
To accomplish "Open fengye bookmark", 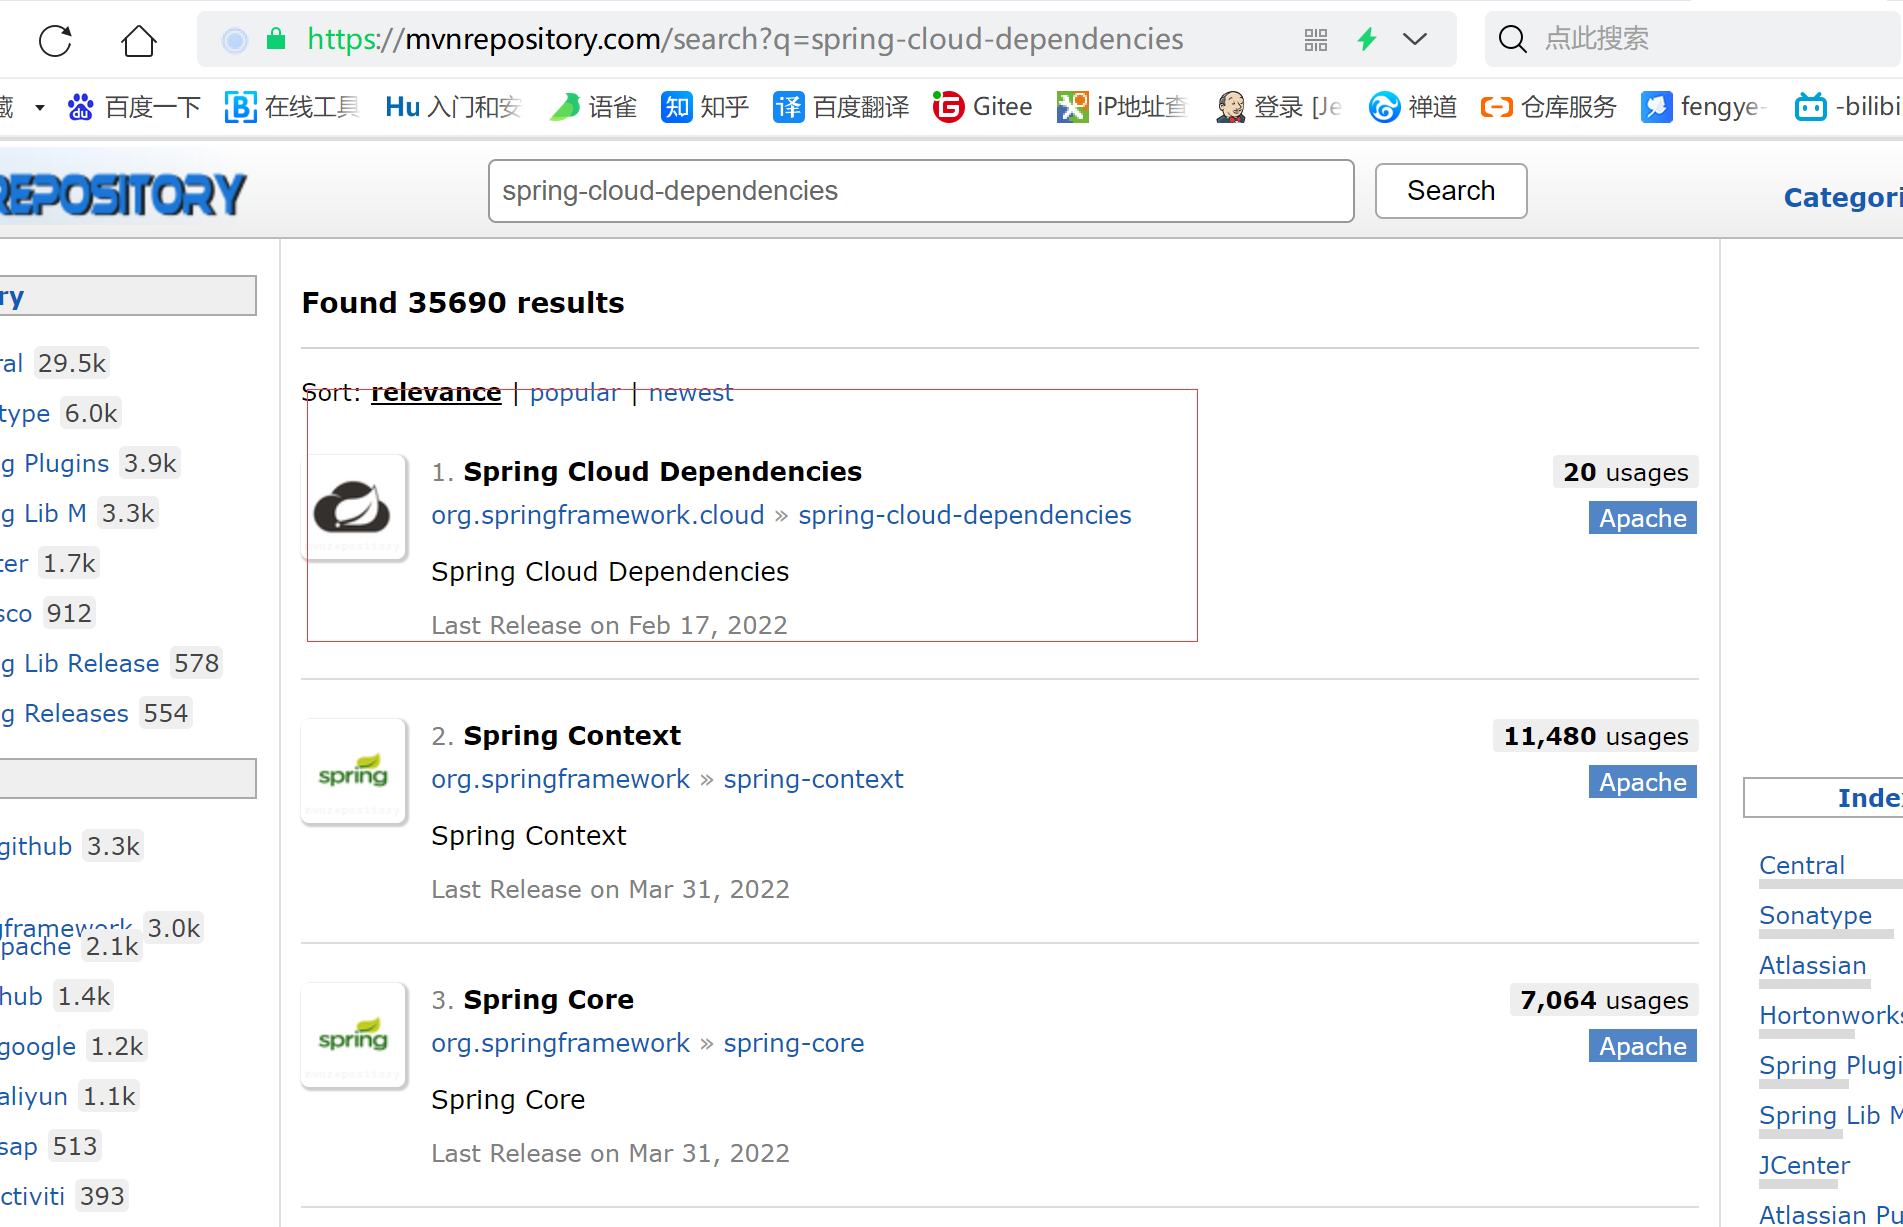I will pyautogui.click(x=1704, y=107).
